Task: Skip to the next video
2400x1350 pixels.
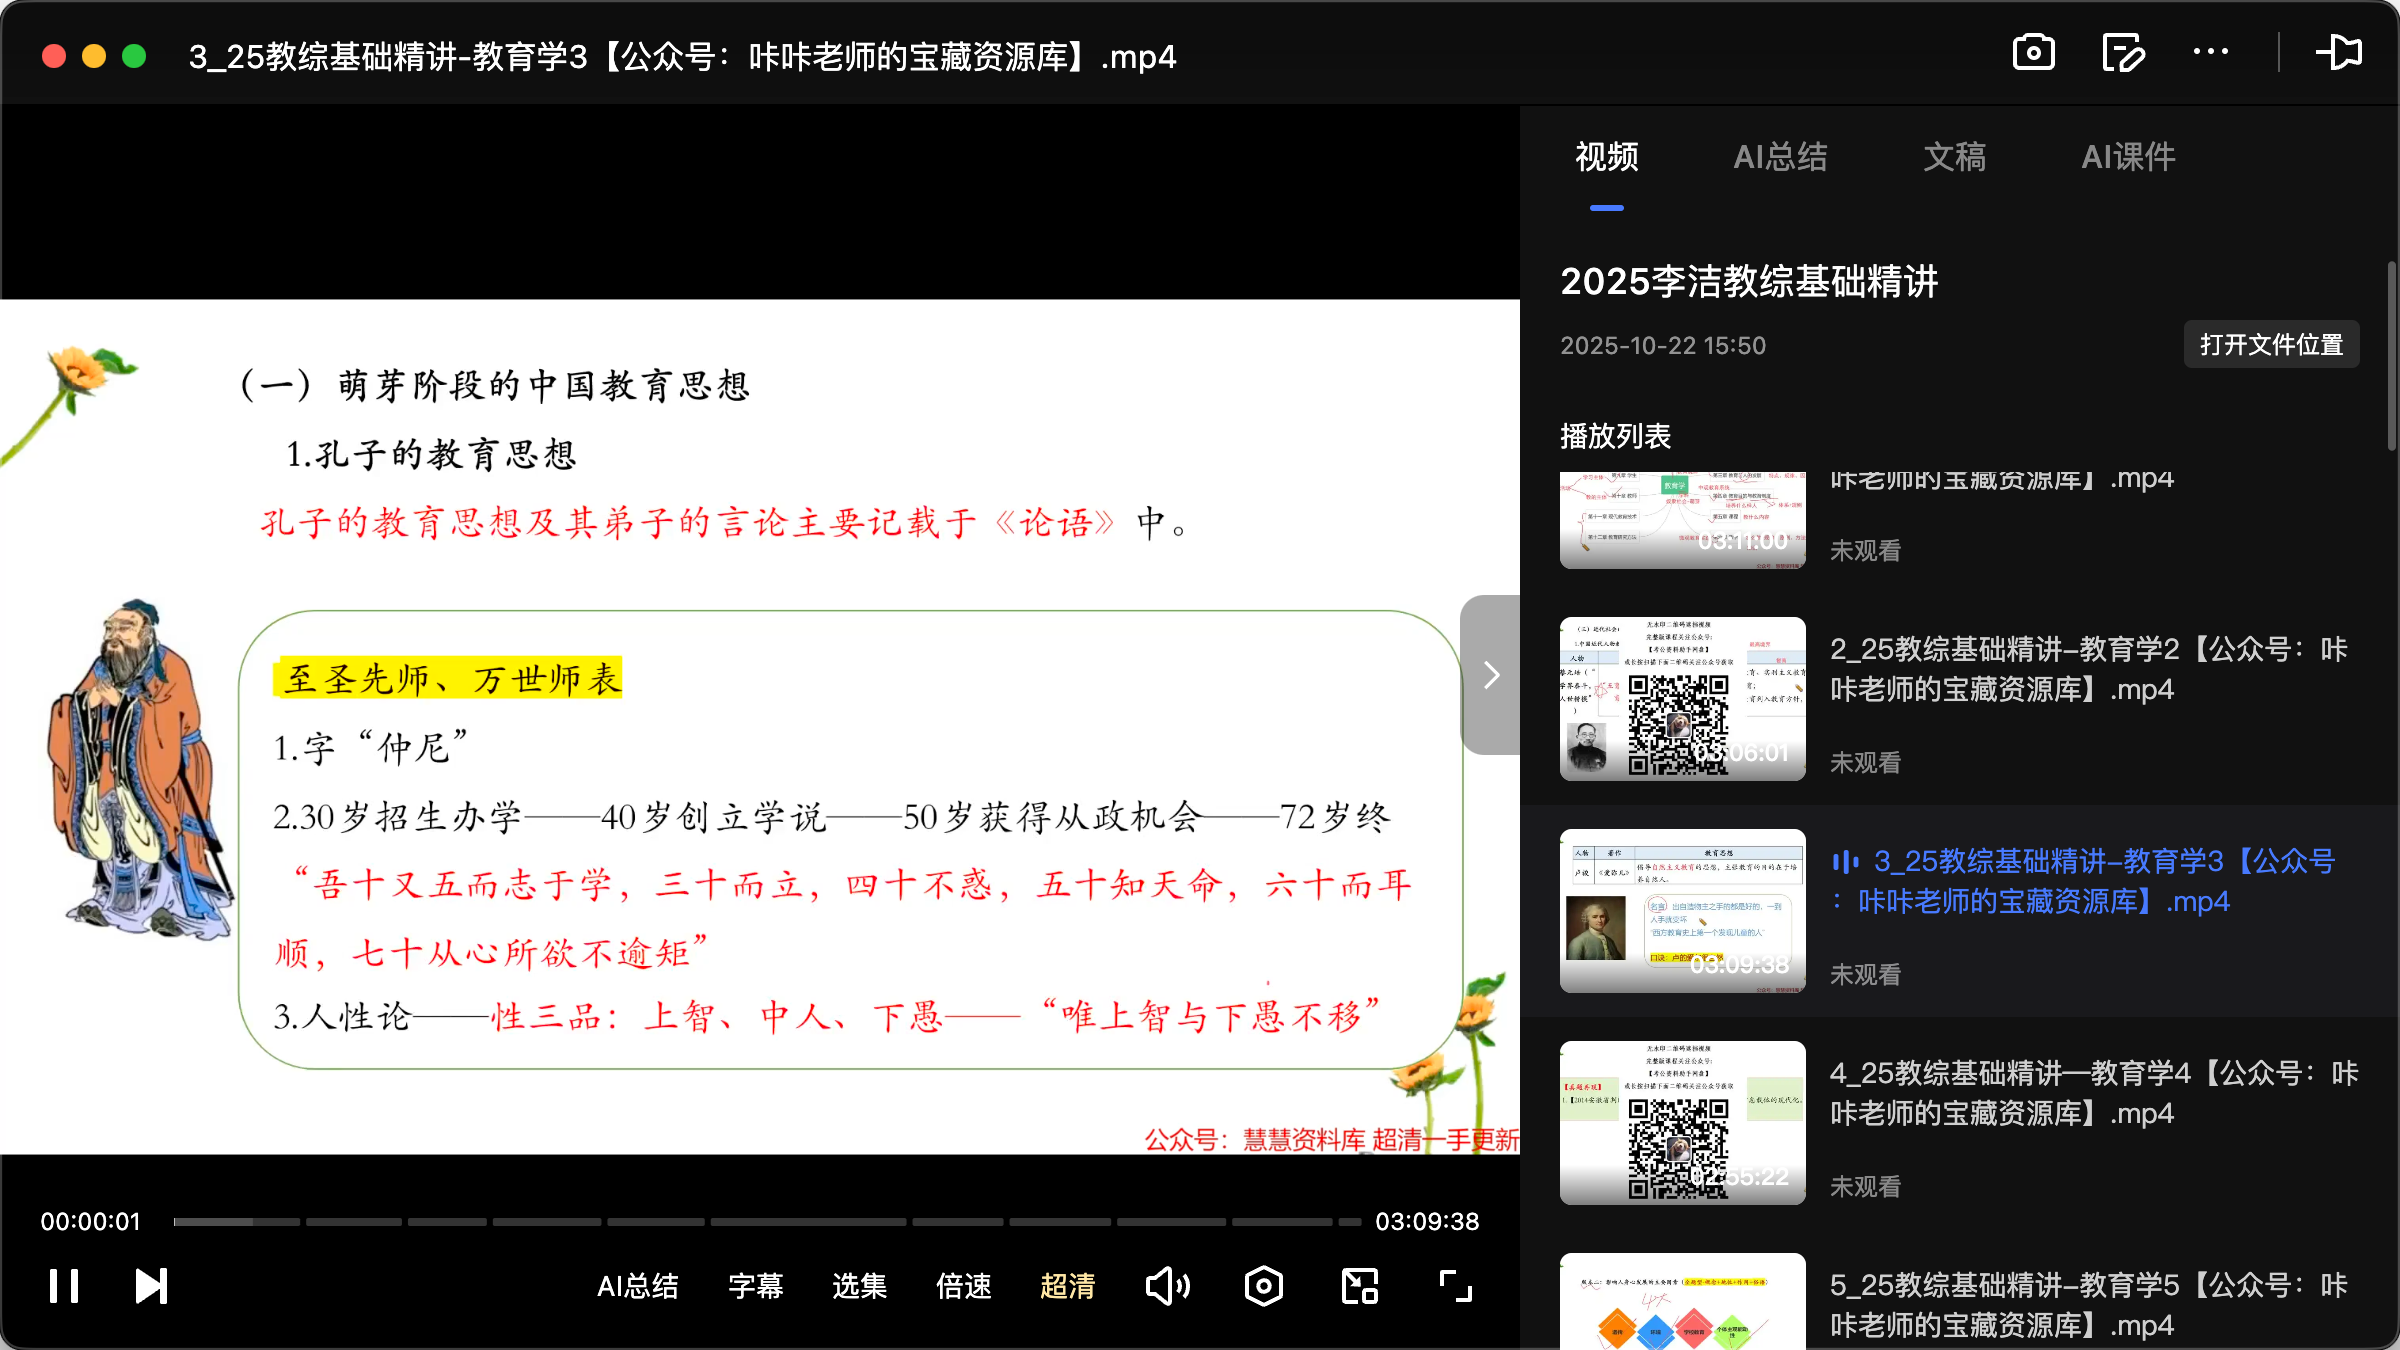Action: [x=150, y=1285]
